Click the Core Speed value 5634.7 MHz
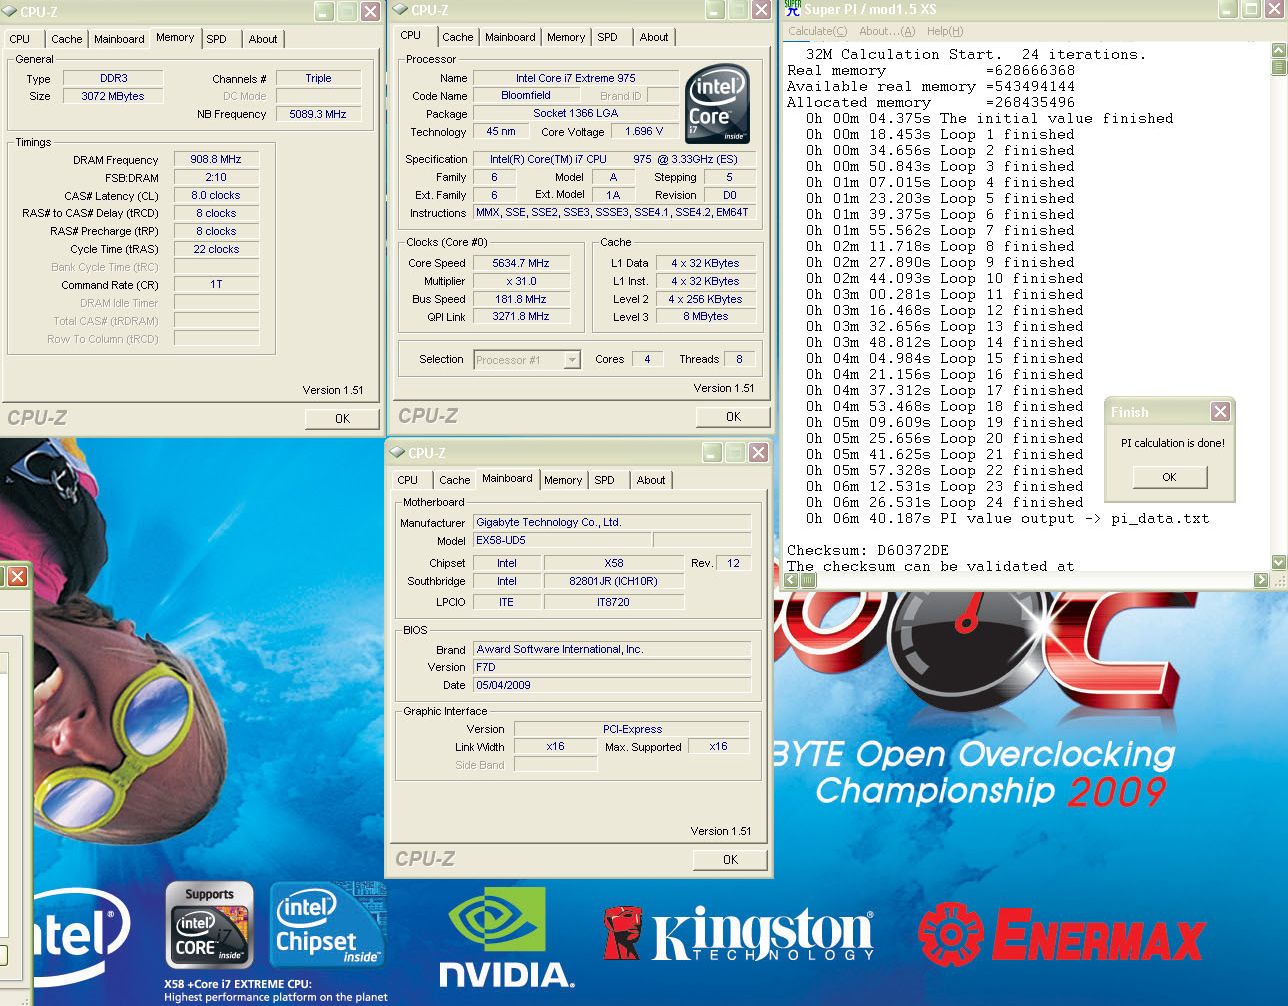This screenshot has height=1006, width=1288. coord(521,263)
